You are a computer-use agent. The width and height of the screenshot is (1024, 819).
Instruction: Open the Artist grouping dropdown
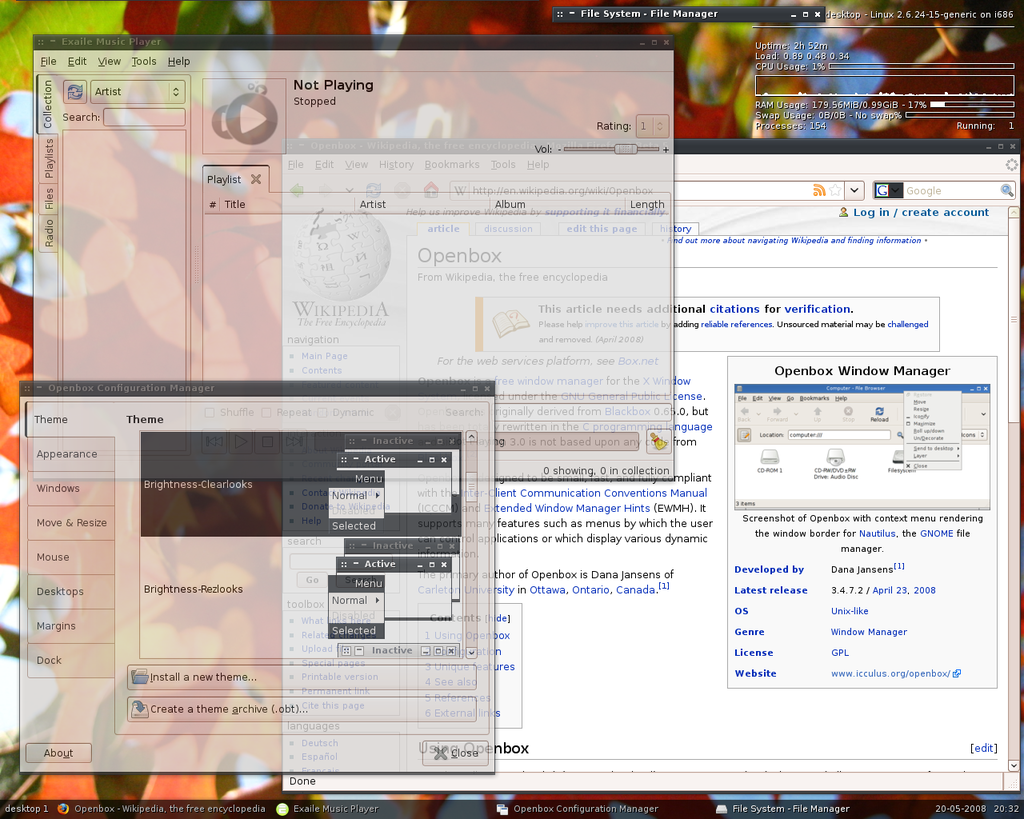click(x=138, y=92)
